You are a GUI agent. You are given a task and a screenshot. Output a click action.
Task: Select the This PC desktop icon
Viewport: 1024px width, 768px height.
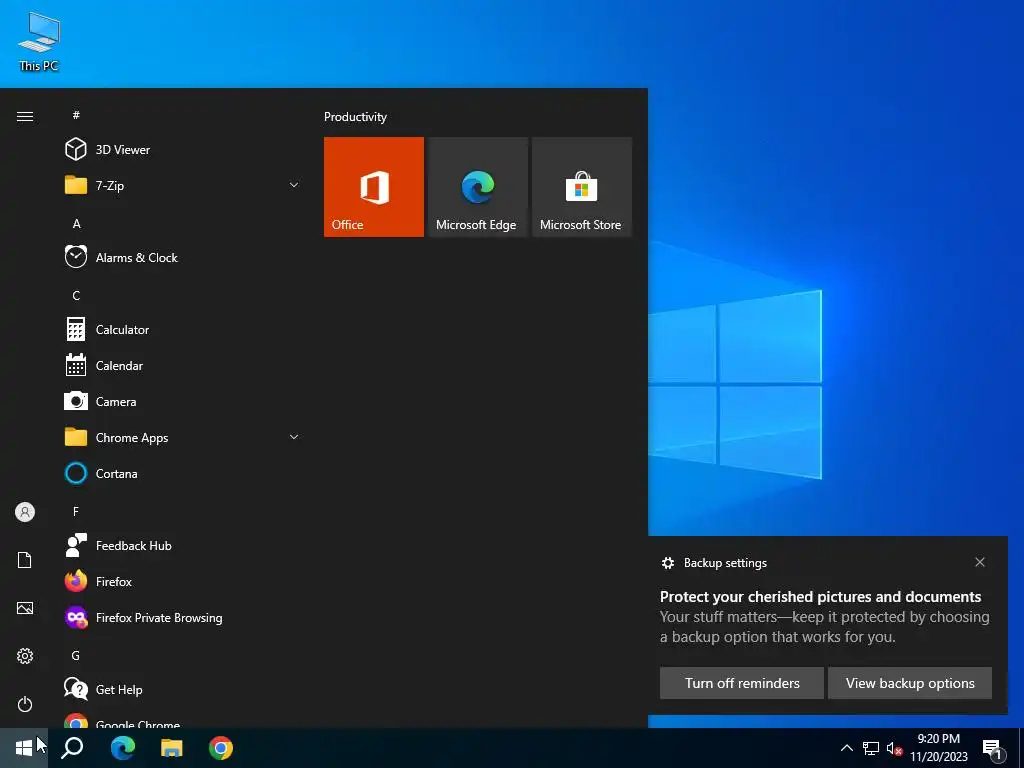(x=39, y=41)
